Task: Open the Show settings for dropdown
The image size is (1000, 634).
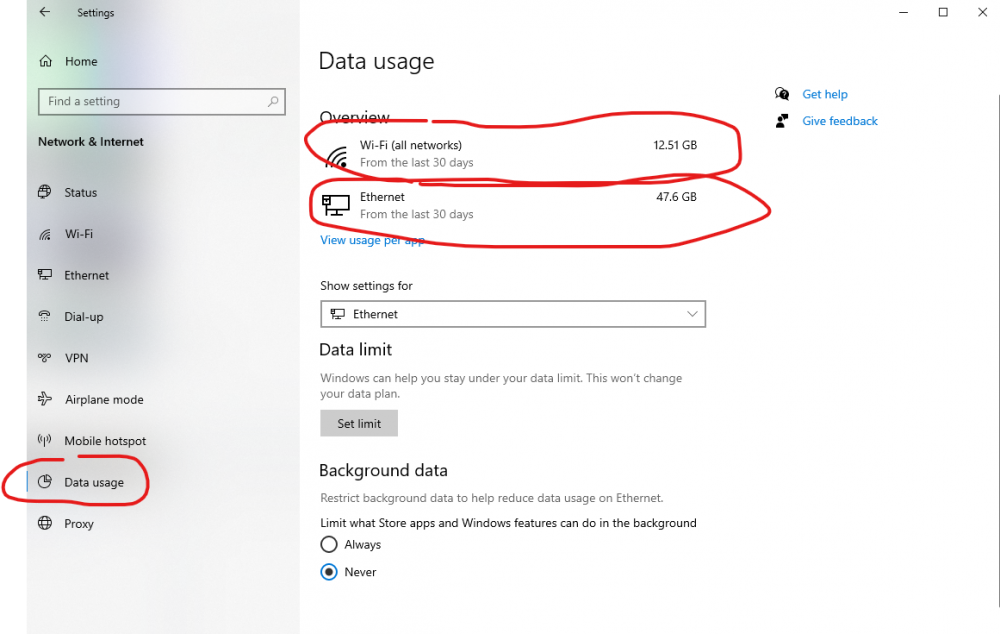Action: click(x=513, y=314)
